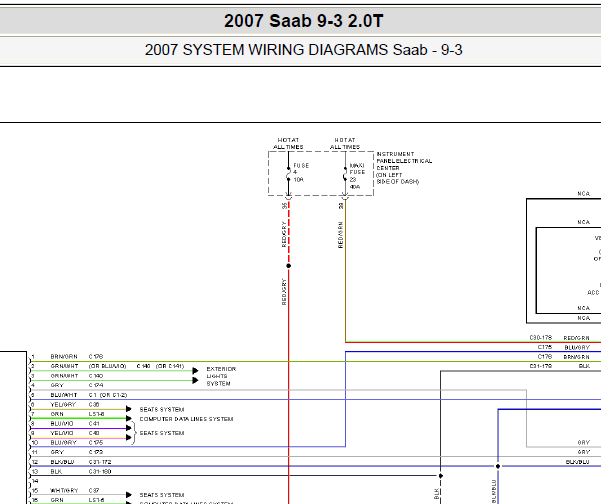601x504 pixels.
Task: Click 'SEATS SYSTEM' reference on WHT/GRY C37 wire
Action: [x=162, y=495]
